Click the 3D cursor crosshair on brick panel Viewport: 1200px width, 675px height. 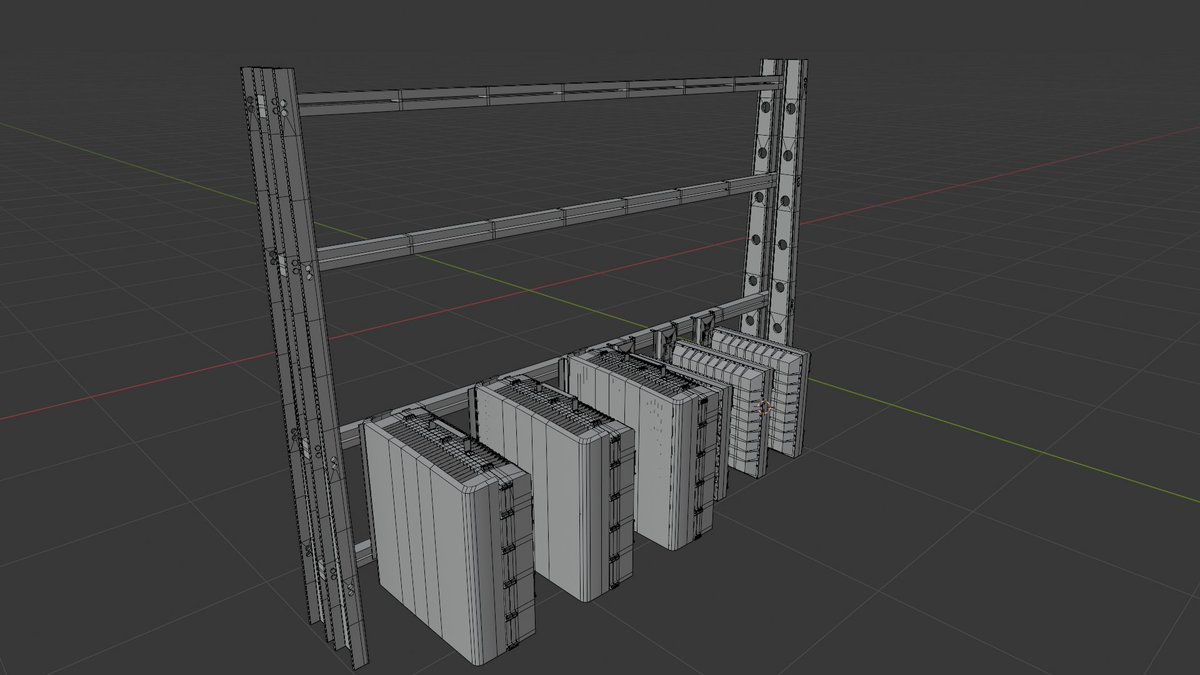tap(765, 407)
